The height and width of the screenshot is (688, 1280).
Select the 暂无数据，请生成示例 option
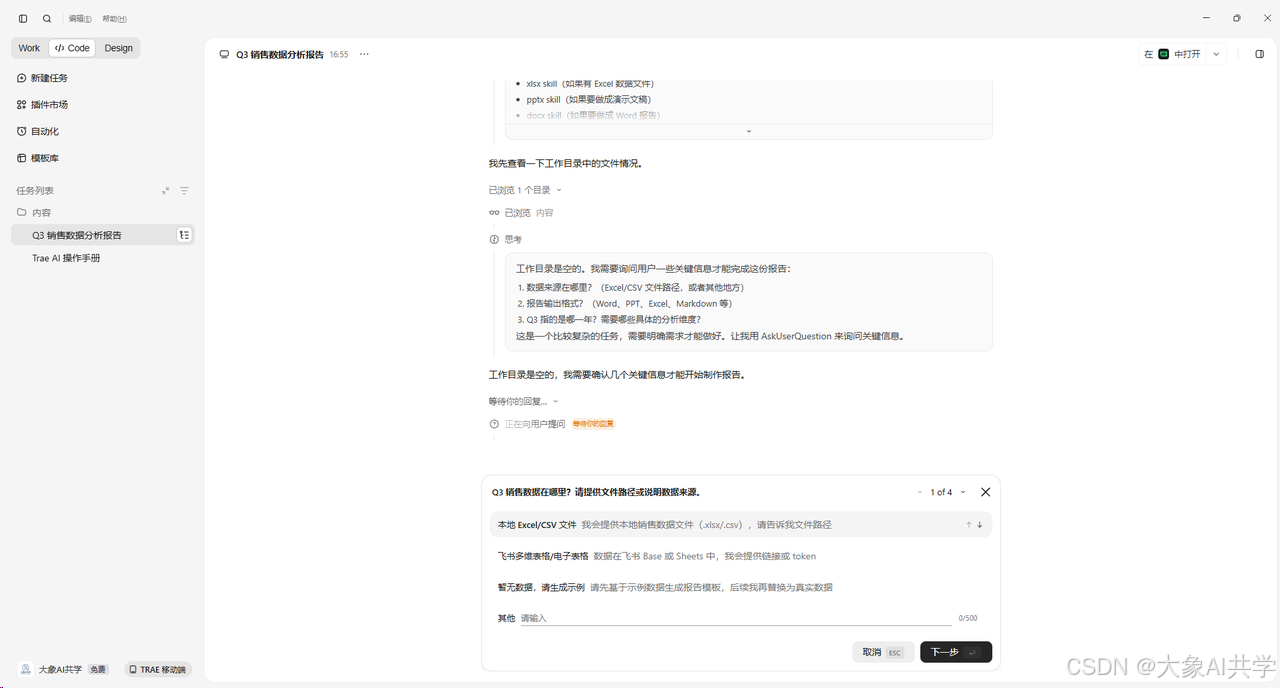pos(741,587)
